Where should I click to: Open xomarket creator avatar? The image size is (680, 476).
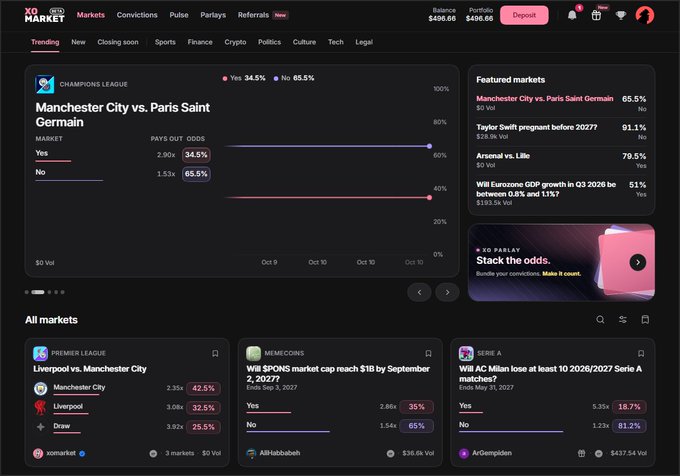point(38,453)
